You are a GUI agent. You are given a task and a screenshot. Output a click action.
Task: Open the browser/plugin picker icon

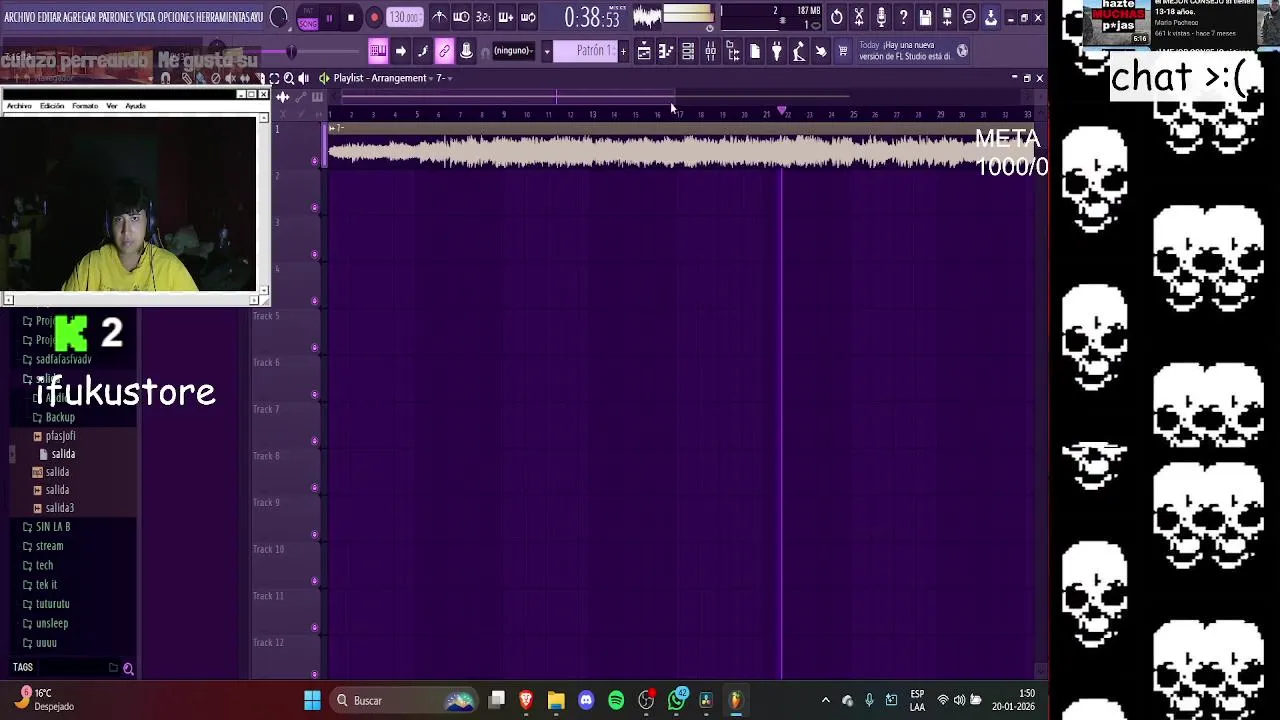(733, 51)
